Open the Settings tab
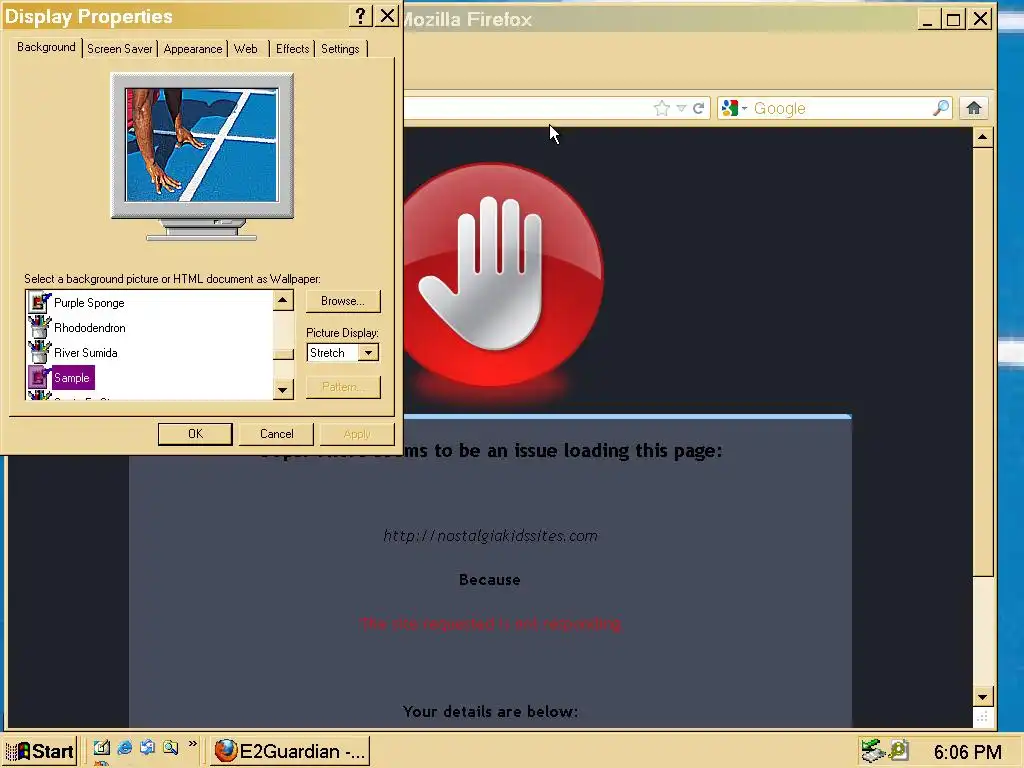1024x768 pixels. click(340, 49)
